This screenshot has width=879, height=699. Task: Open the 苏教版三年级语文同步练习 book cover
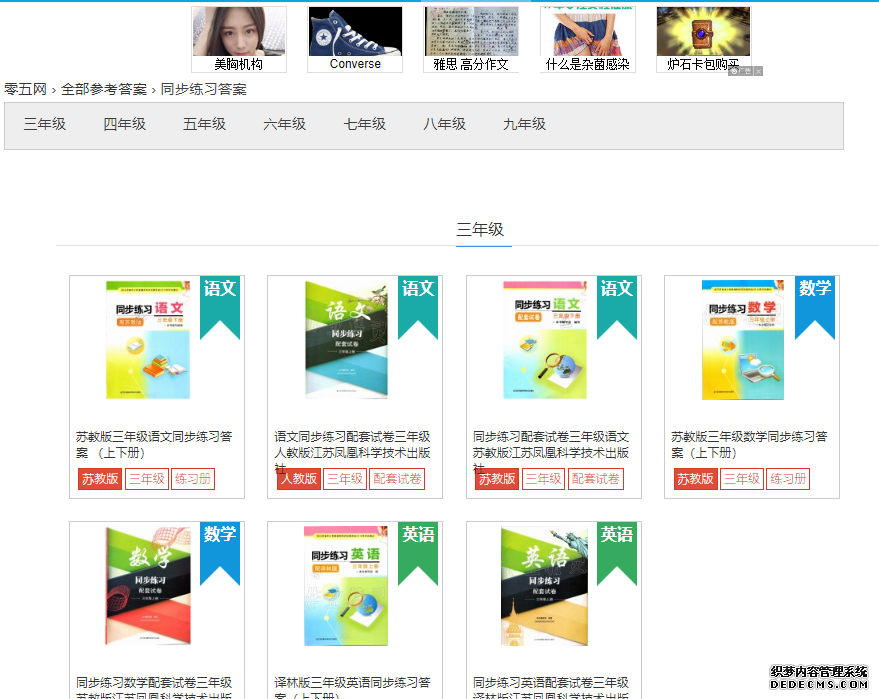tap(148, 340)
